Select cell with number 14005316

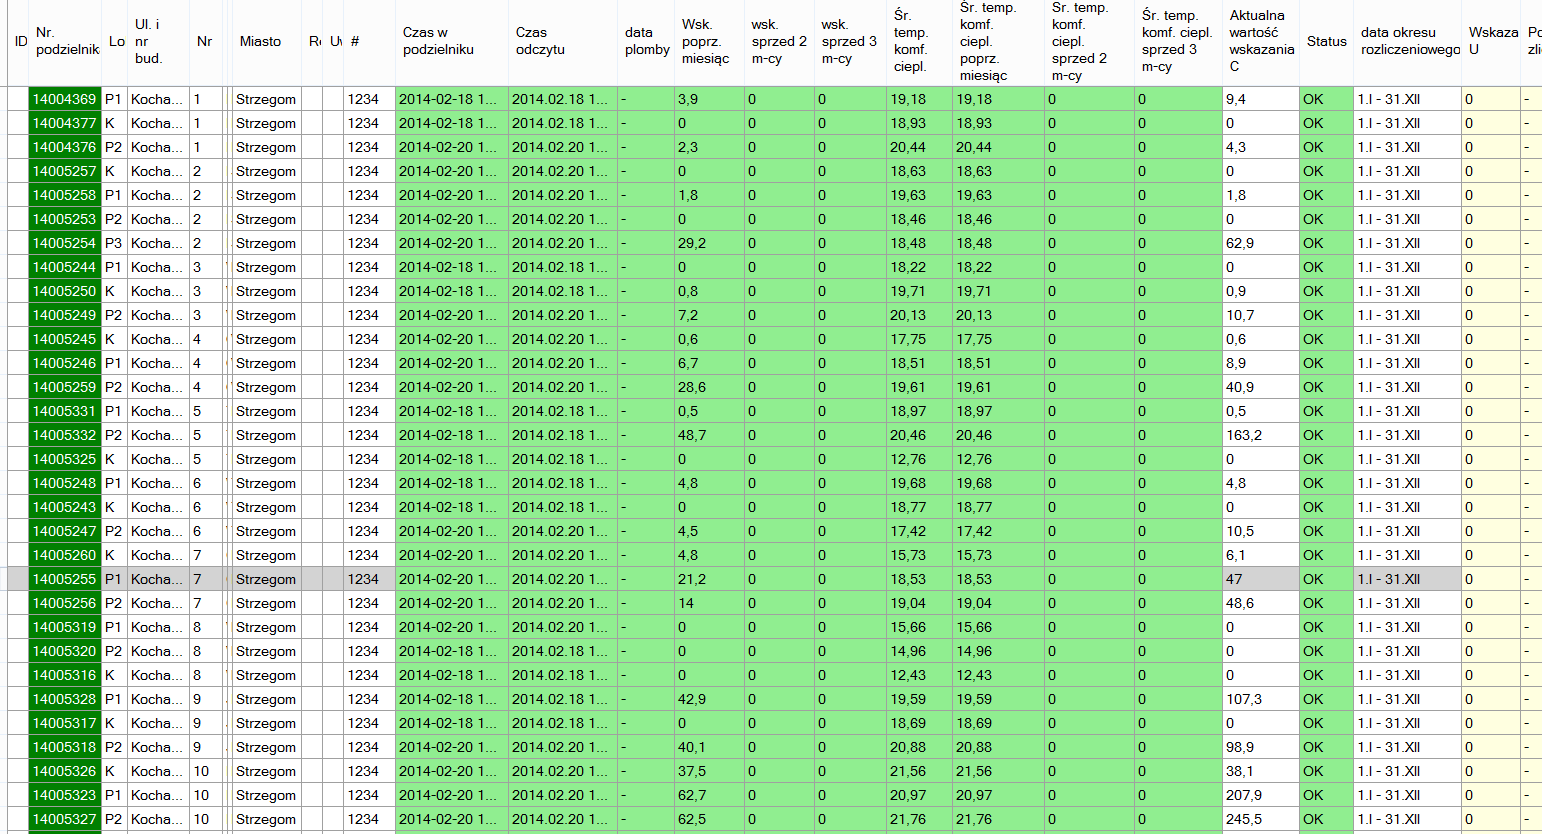65,675
